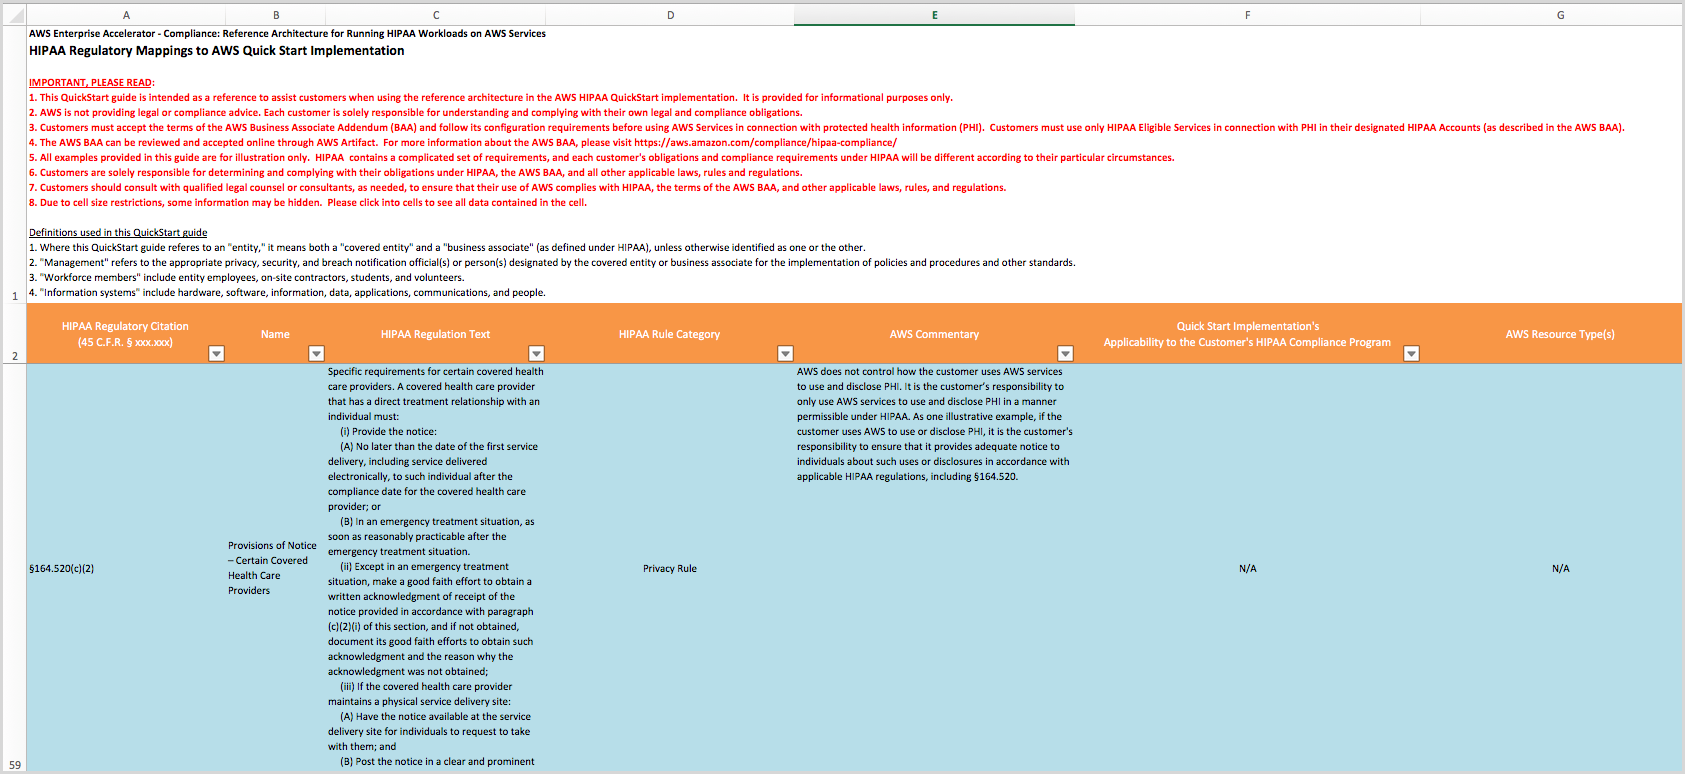Open the HIPAA Regulatory Citation filter dropdown
Screen dimensions: 1685x774
point(216,353)
